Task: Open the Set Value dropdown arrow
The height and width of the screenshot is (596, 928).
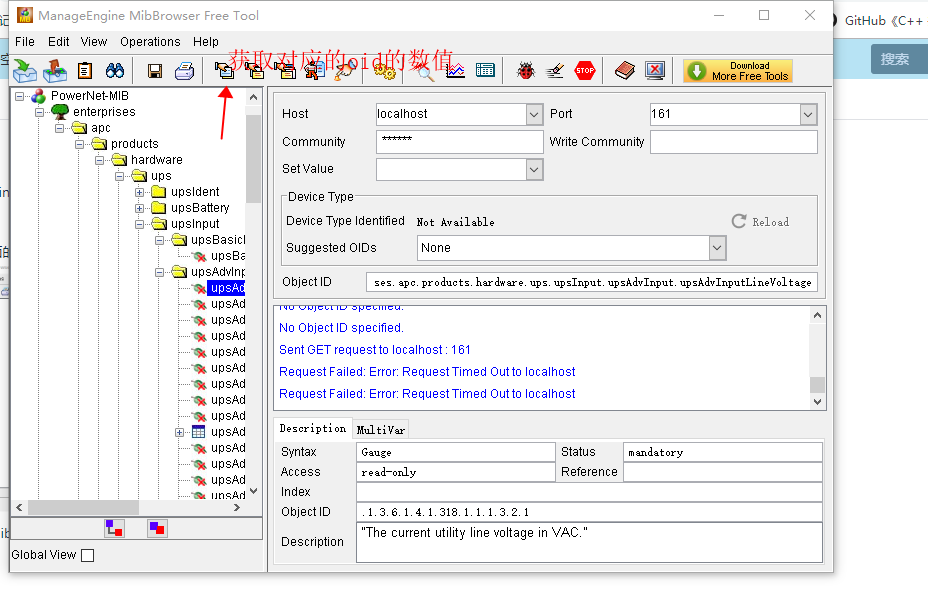Action: coord(534,170)
